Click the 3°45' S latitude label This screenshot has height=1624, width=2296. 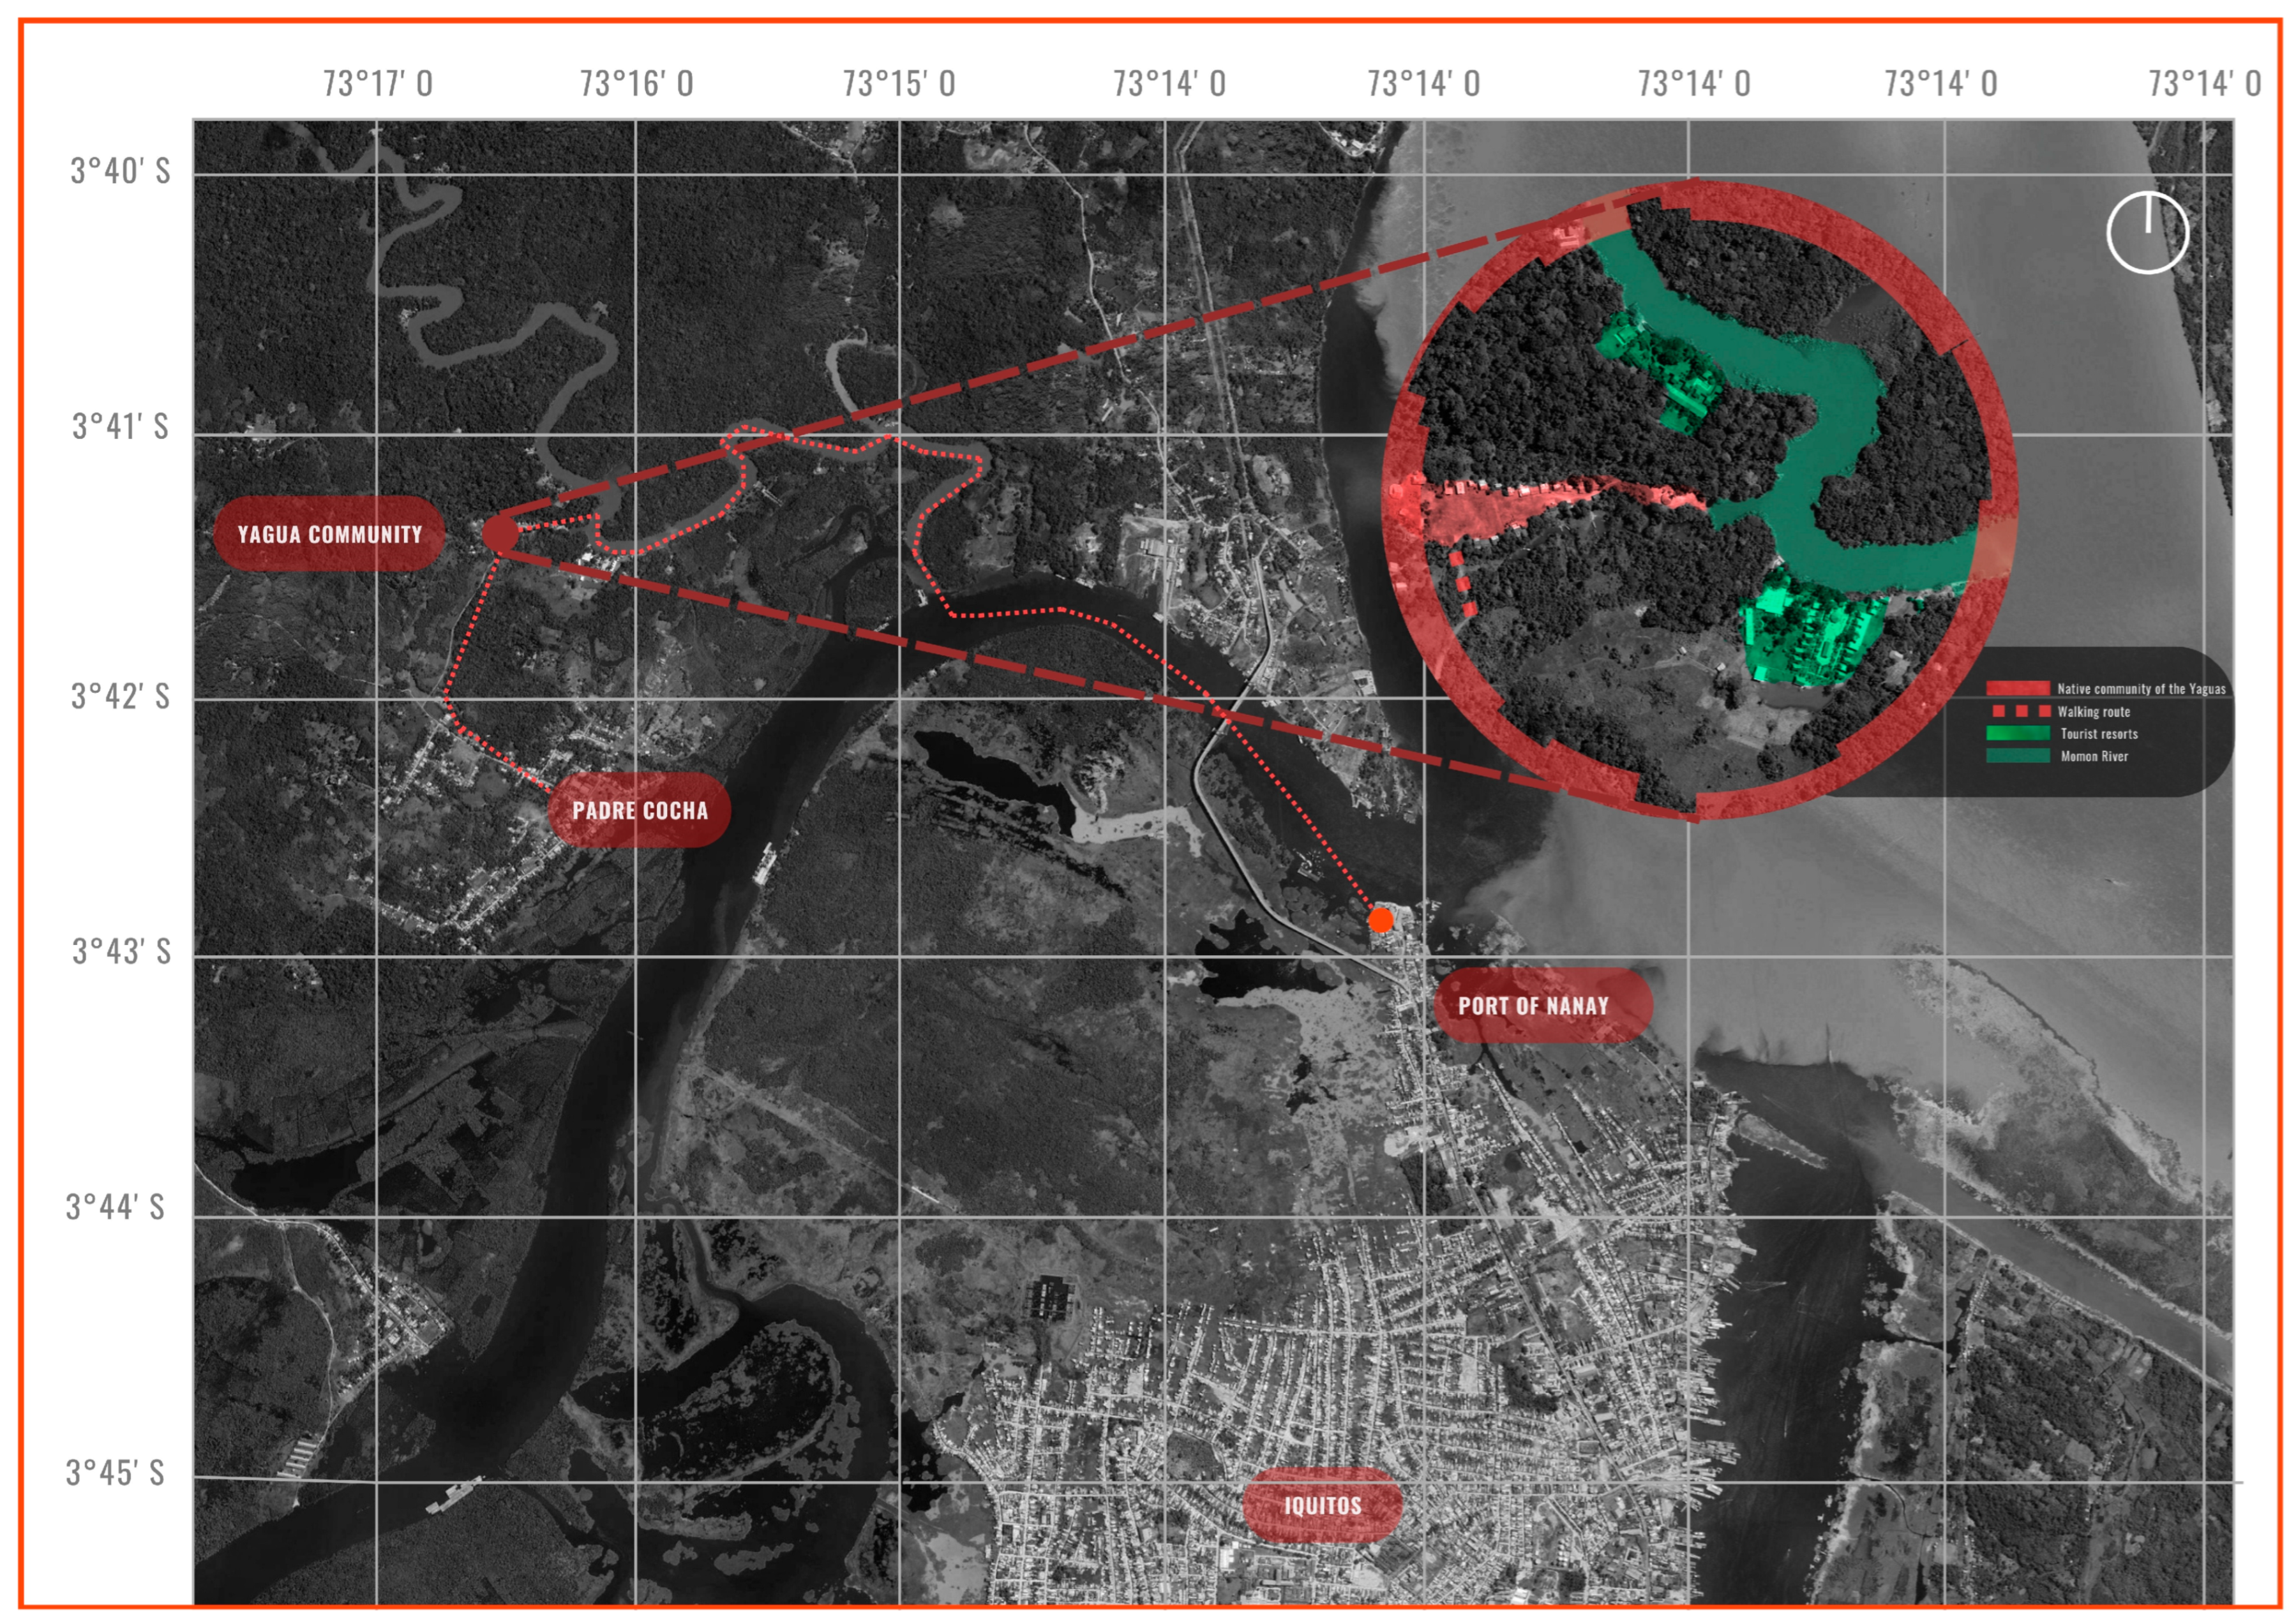(x=115, y=1473)
